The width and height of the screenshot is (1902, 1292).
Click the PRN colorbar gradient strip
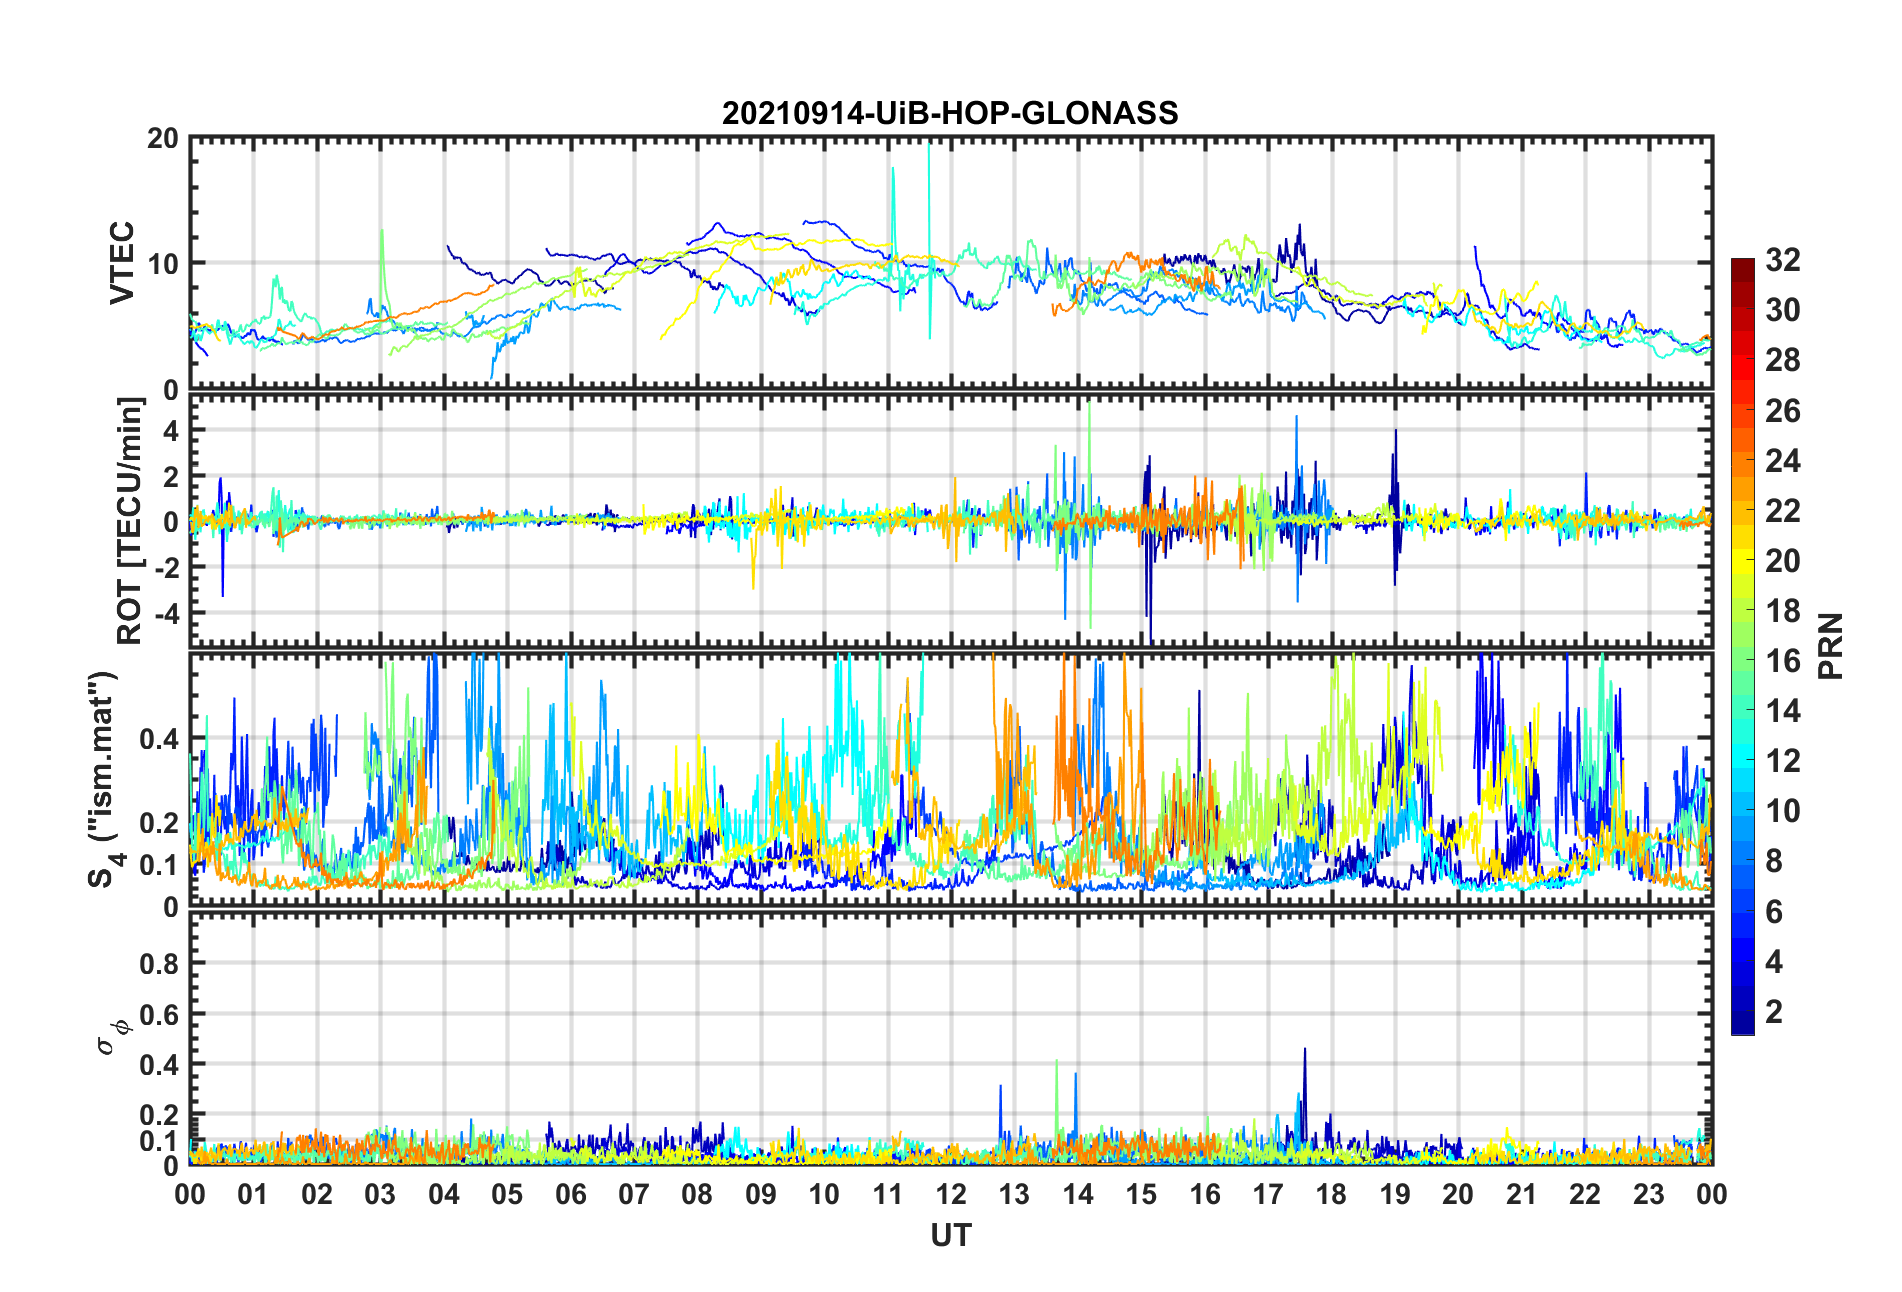coord(1743,646)
